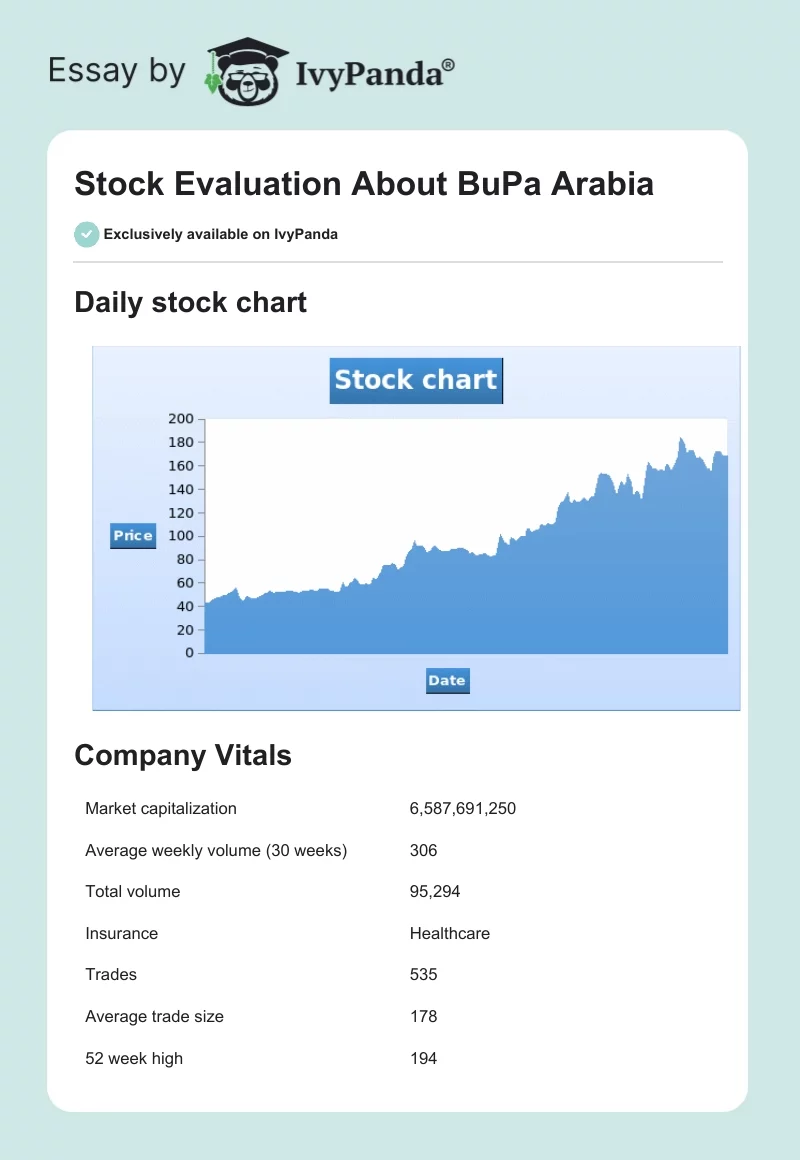Click the 200 mark on the price axis
The image size is (800, 1160).
(181, 419)
